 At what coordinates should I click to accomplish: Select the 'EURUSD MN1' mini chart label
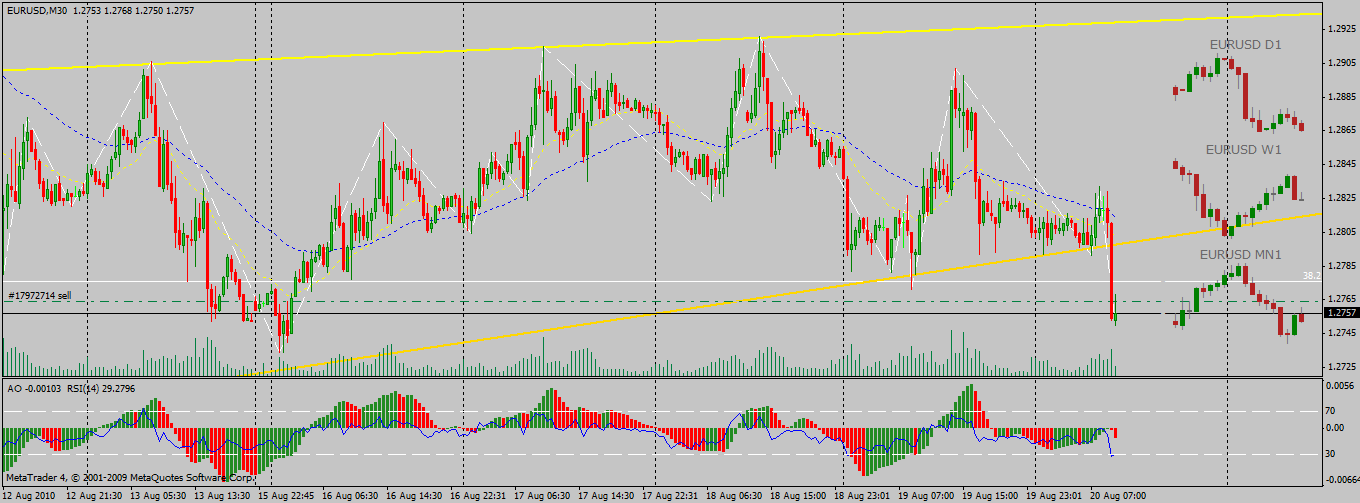[x=1240, y=255]
